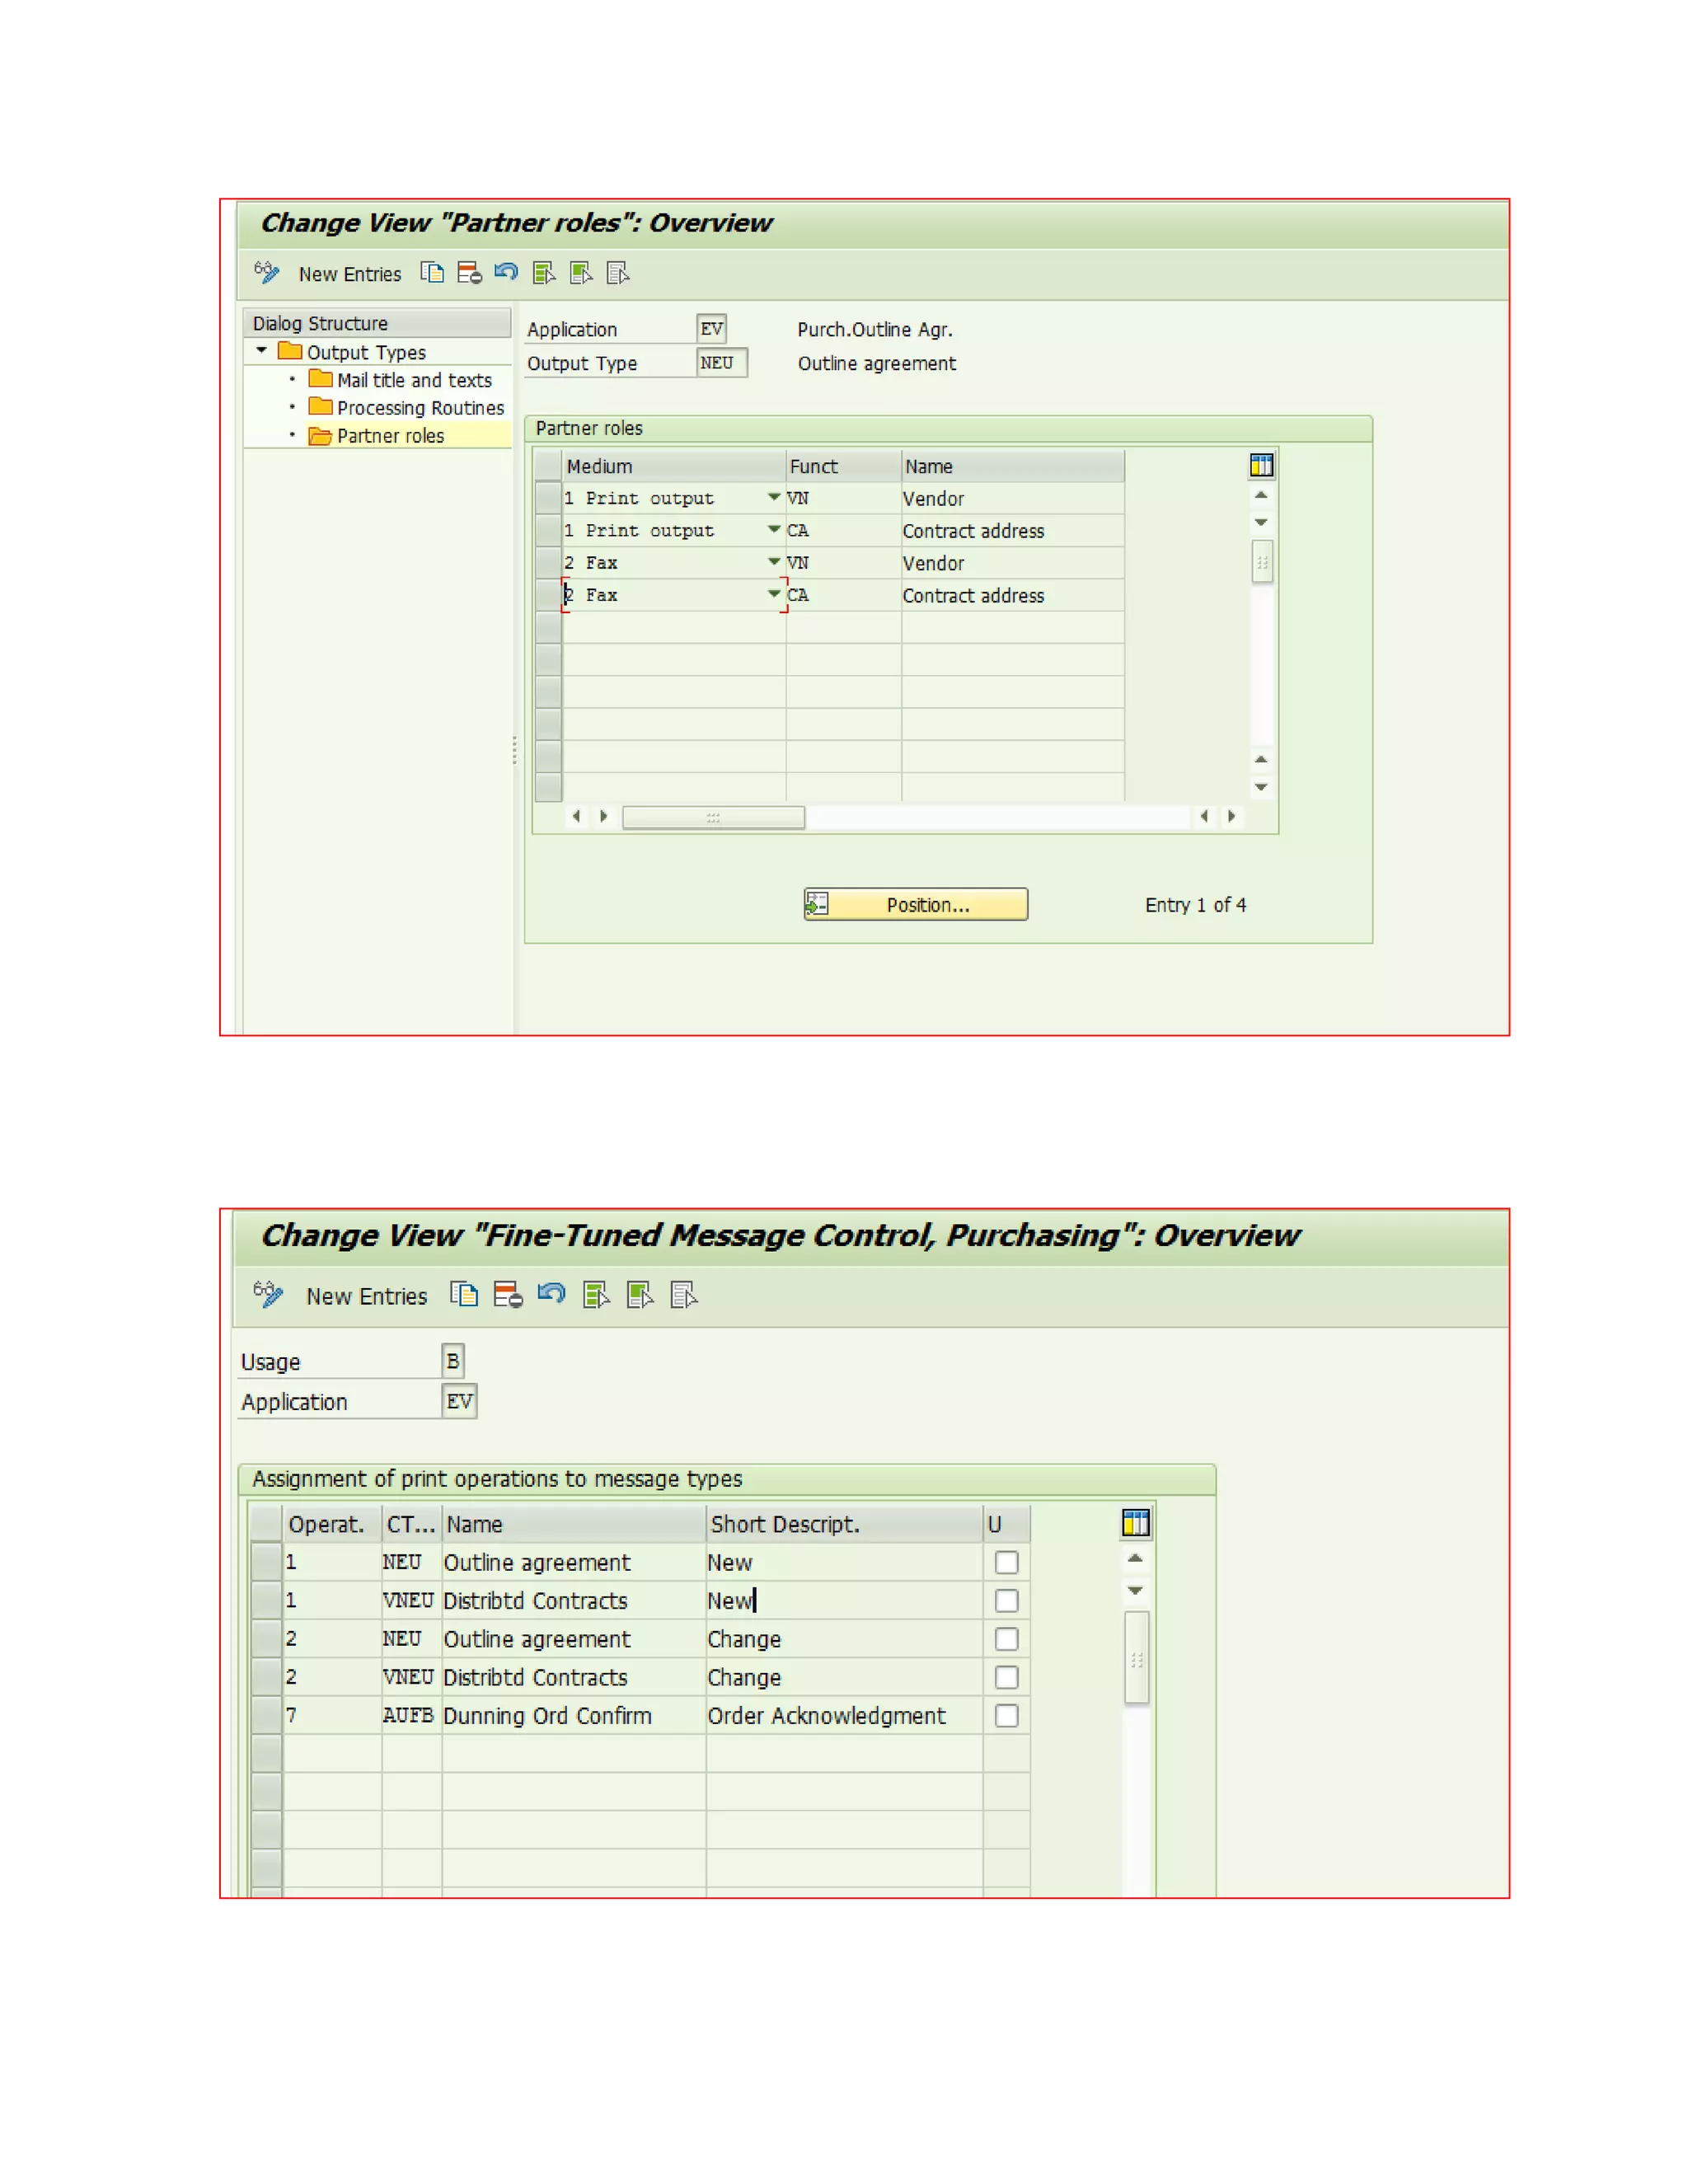
Task: Click vertical scrollbar thumb in Partner roles table
Action: pos(1262,563)
